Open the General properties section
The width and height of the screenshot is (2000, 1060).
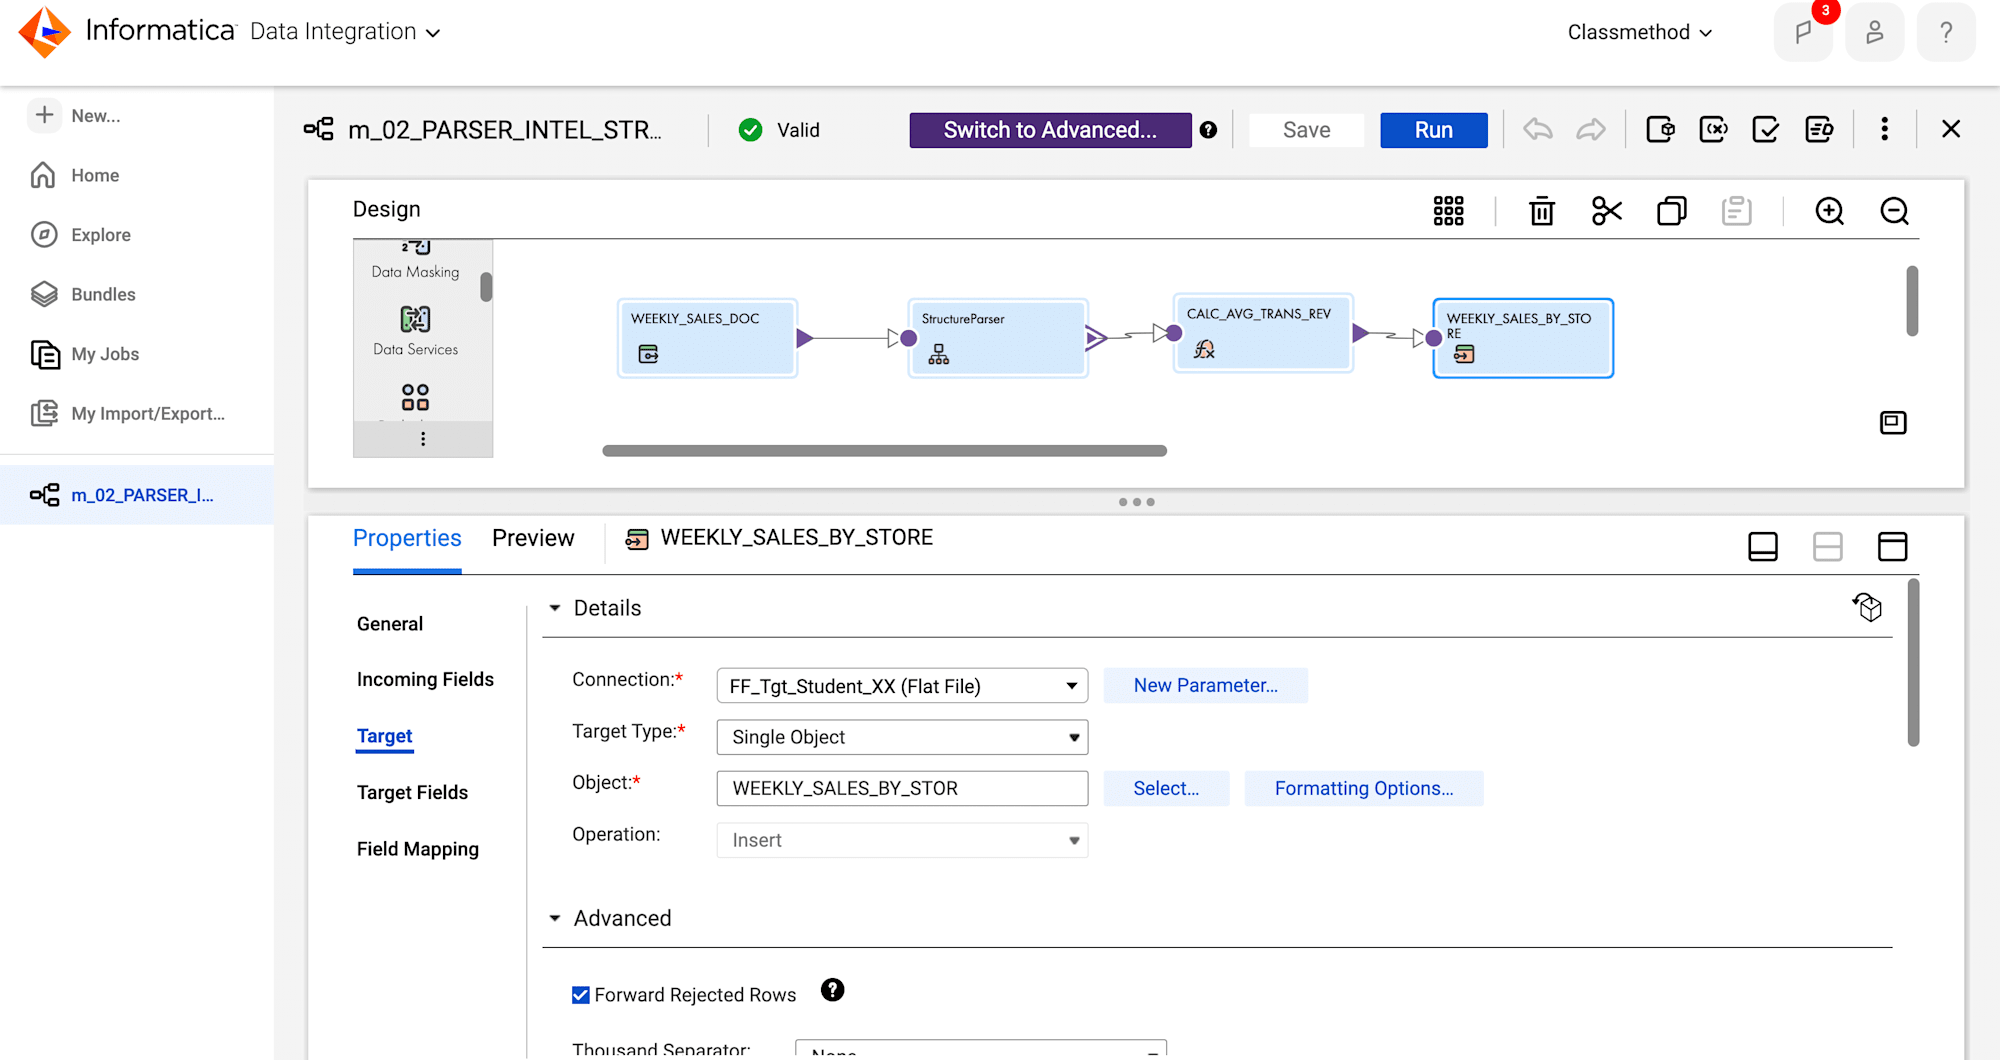click(390, 624)
